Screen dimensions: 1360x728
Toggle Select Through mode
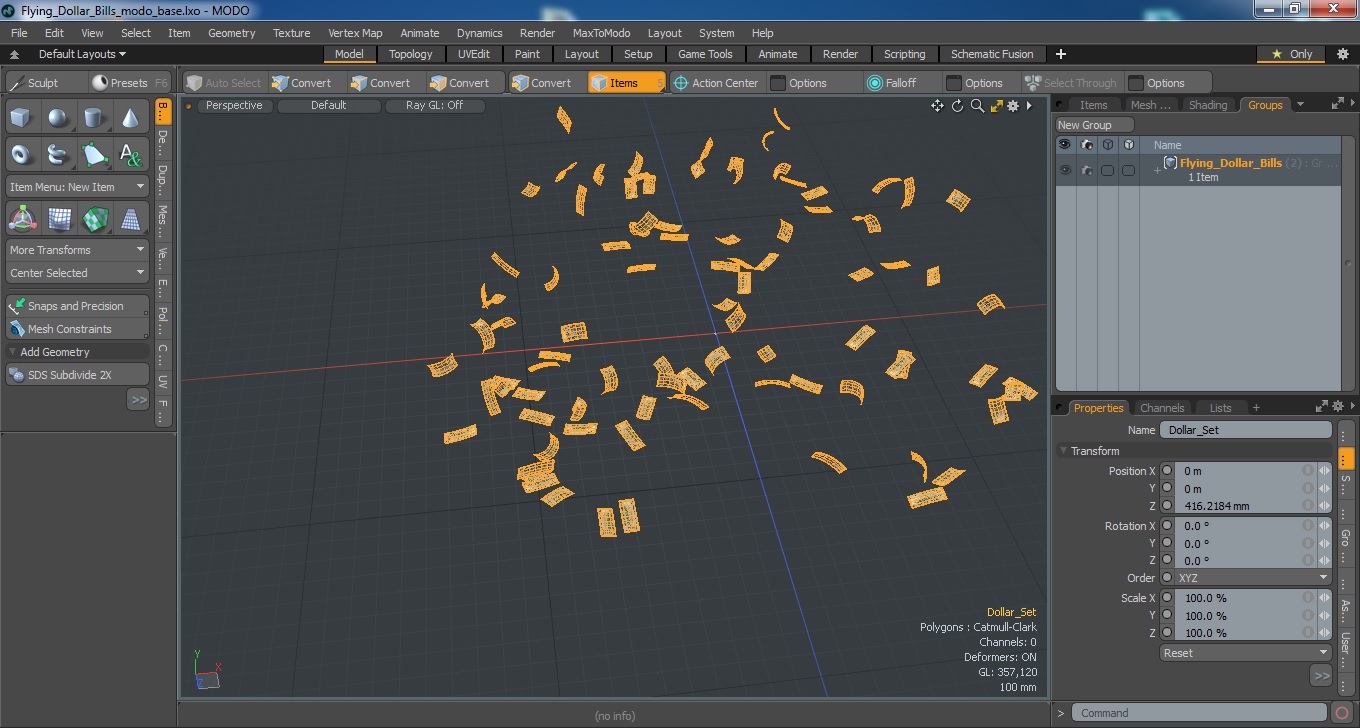[x=1071, y=83]
